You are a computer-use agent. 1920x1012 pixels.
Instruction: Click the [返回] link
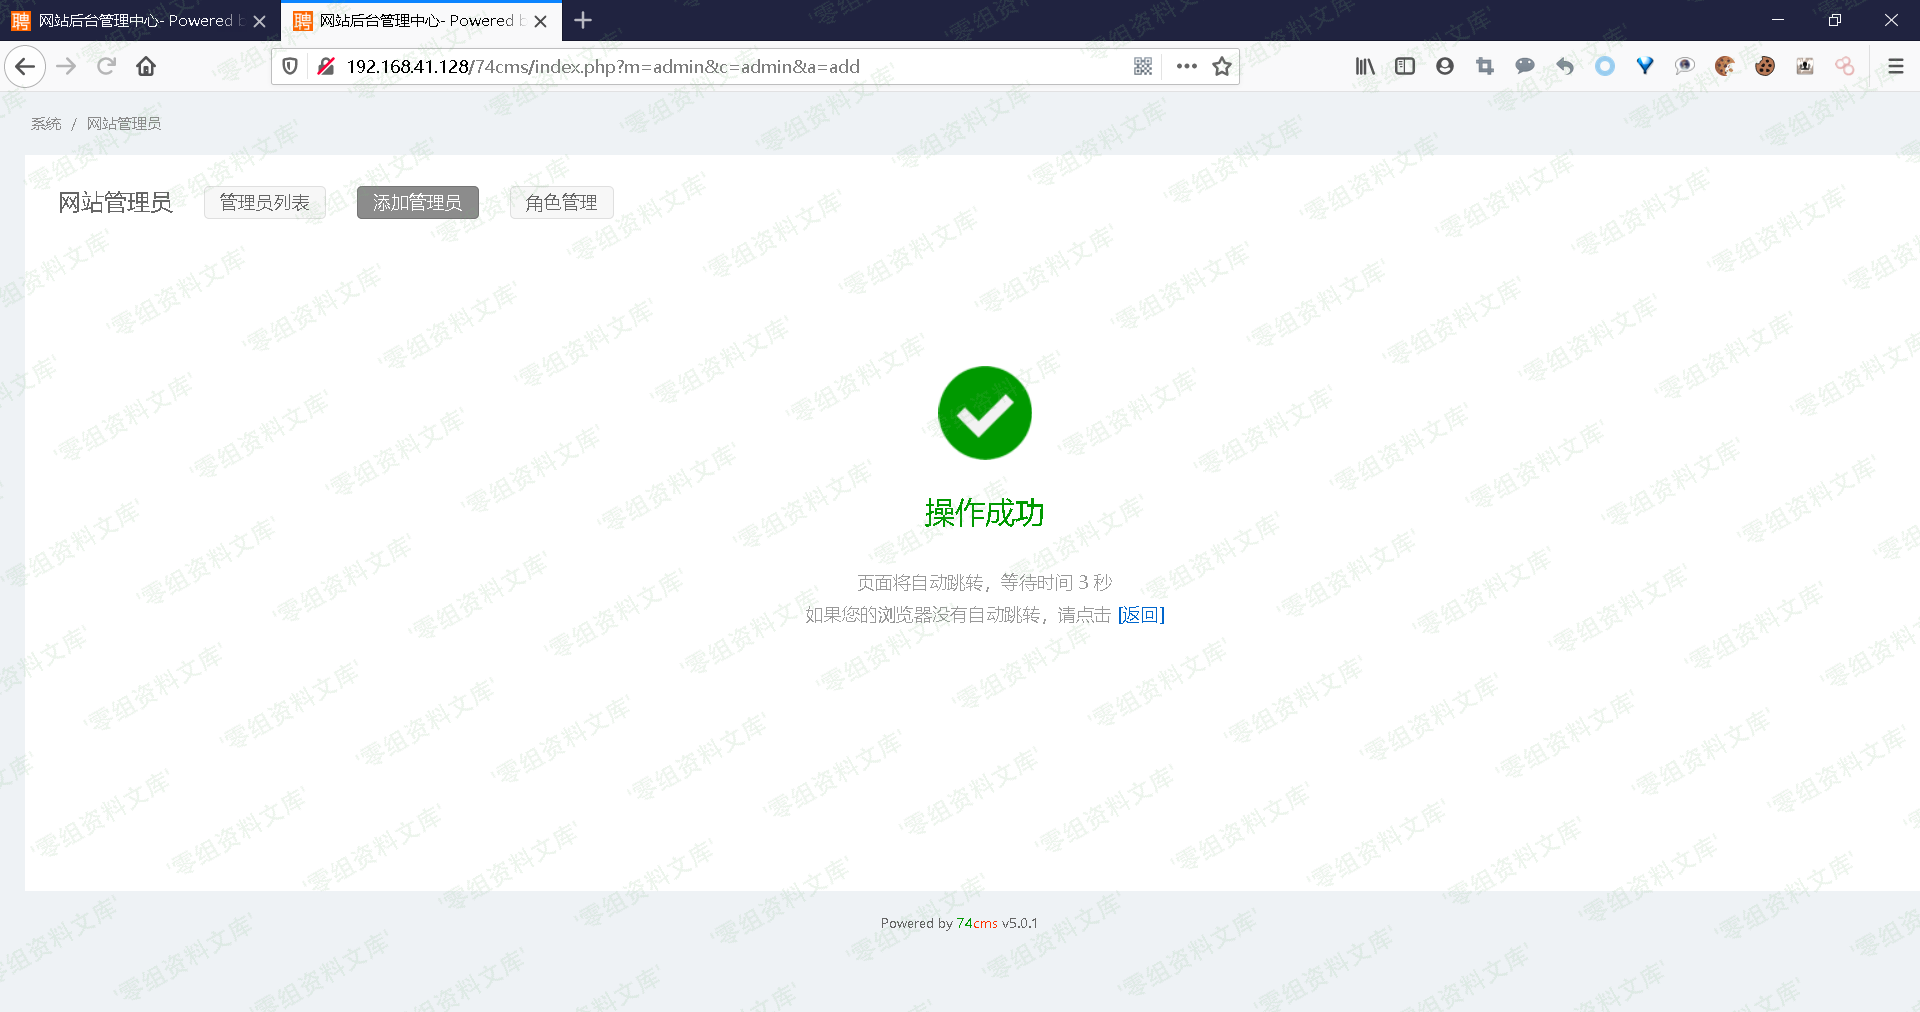tap(1141, 615)
